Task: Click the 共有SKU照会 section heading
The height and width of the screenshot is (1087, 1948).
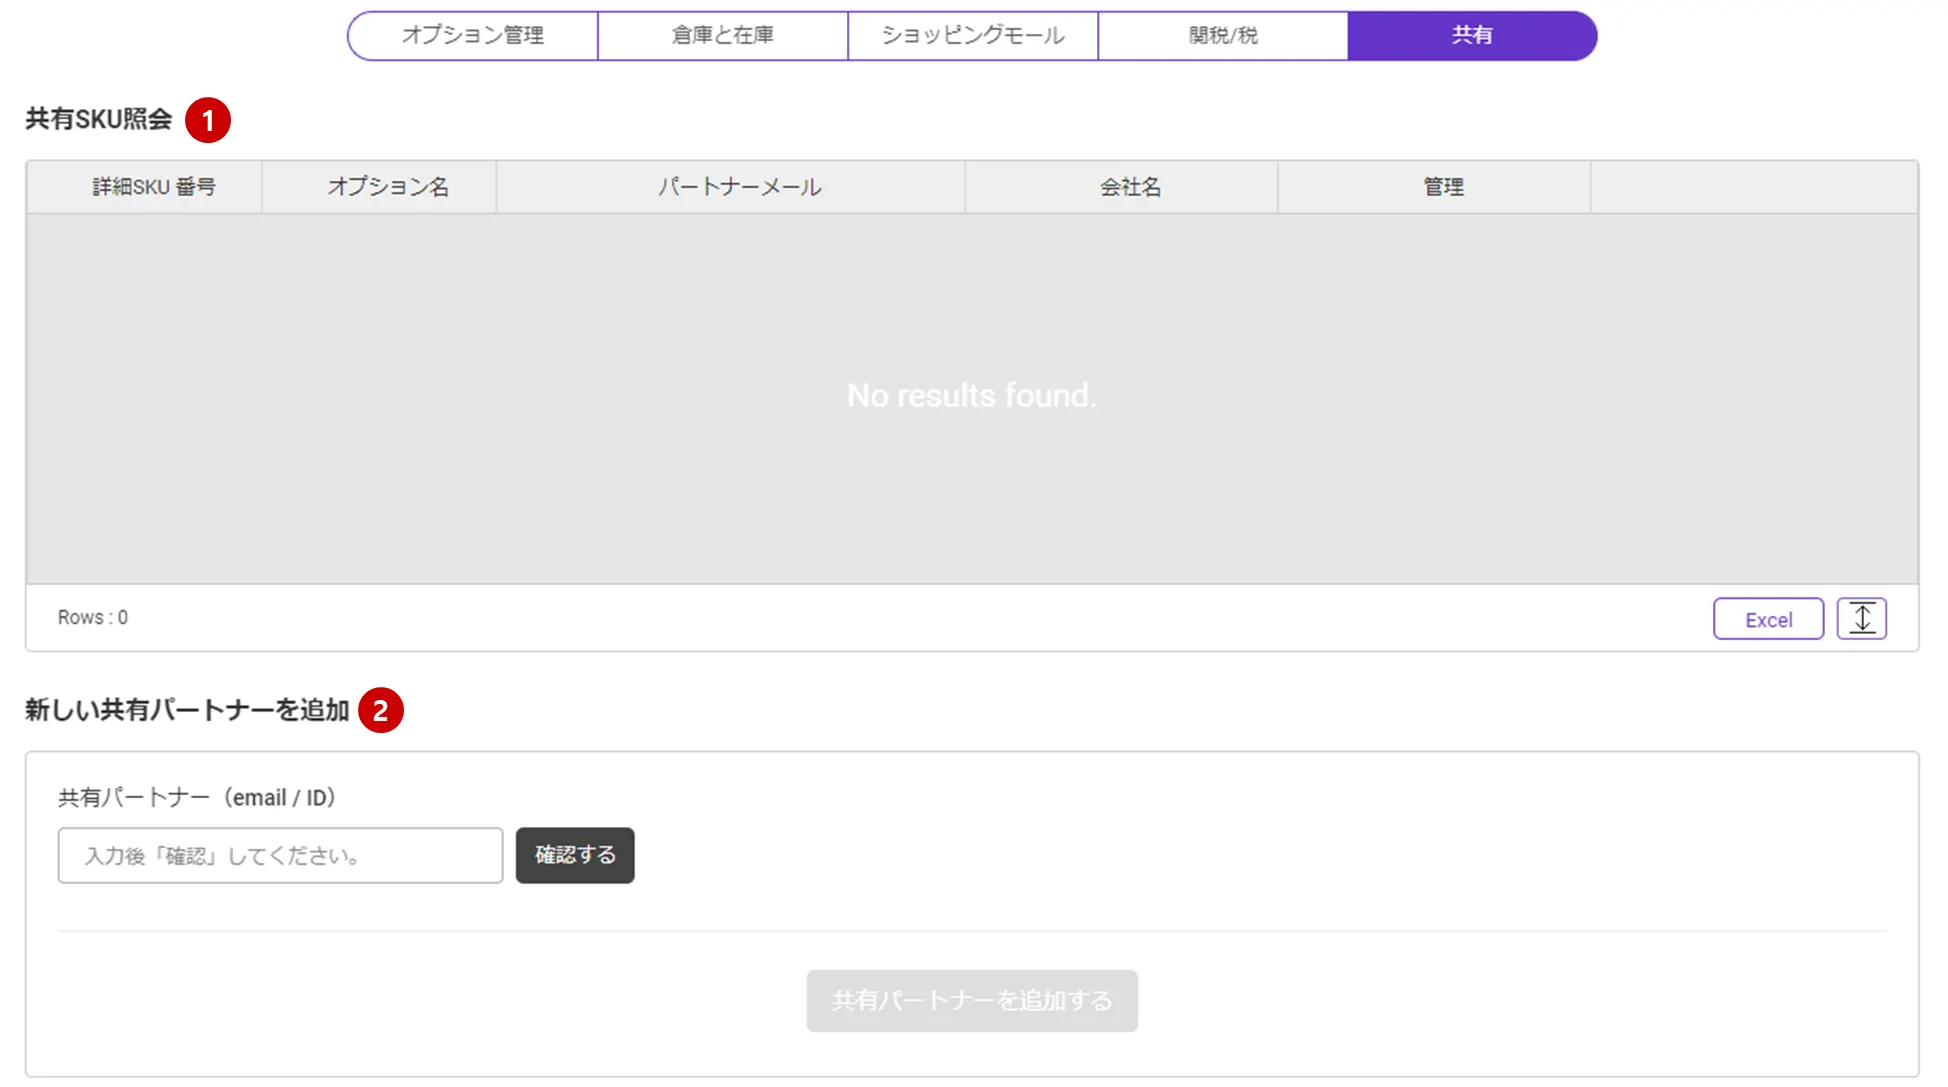Action: coord(98,119)
